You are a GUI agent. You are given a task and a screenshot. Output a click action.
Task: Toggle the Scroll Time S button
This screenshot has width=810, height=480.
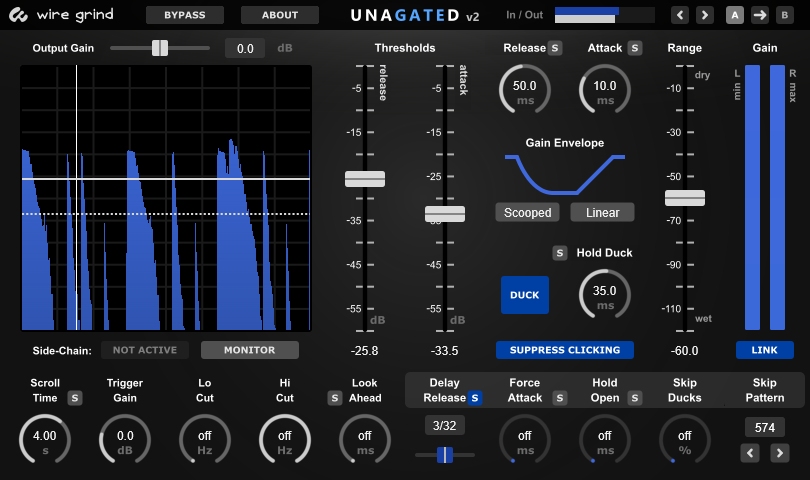pos(75,398)
